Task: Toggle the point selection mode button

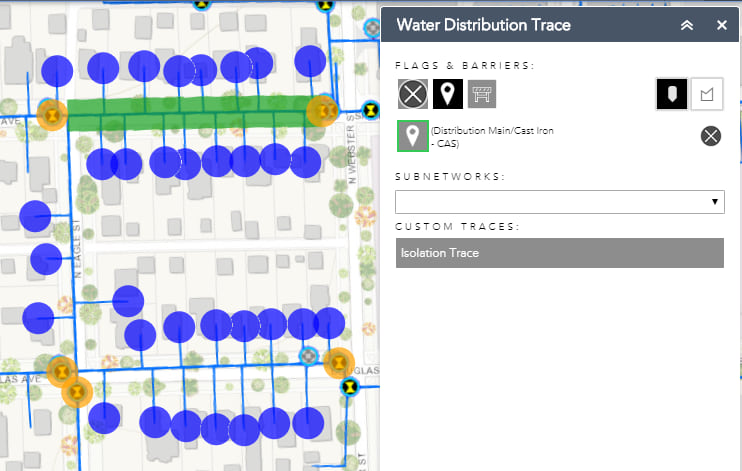Action: (671, 94)
